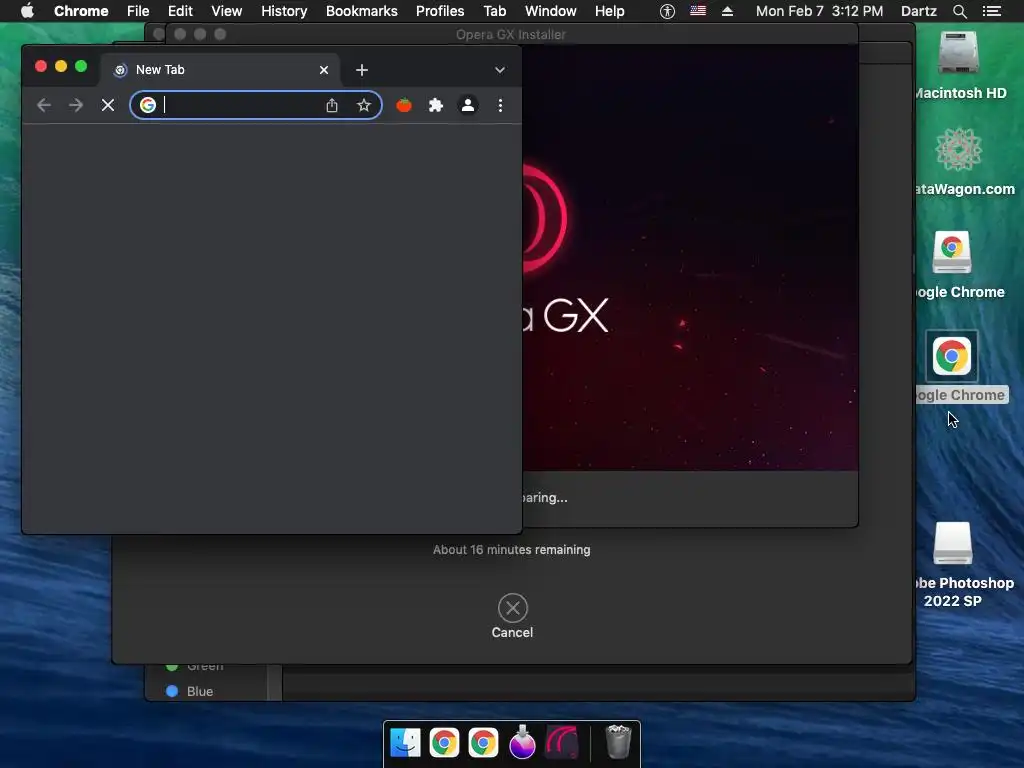Select the Google Chrome disk image icon

[952, 251]
